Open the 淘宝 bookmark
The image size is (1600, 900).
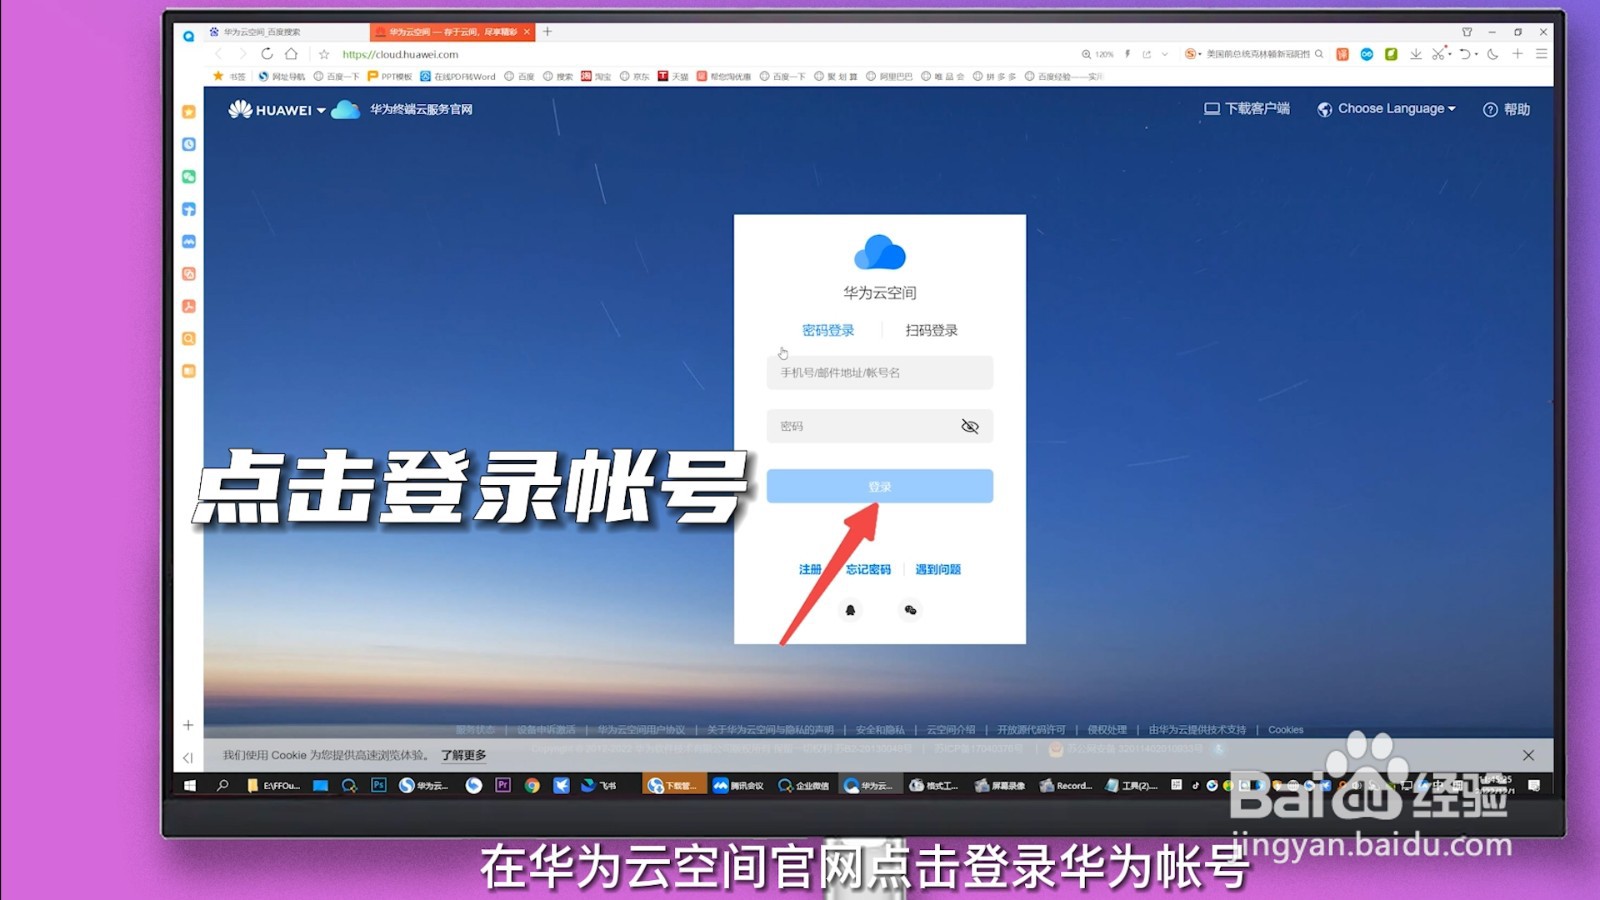coord(596,76)
